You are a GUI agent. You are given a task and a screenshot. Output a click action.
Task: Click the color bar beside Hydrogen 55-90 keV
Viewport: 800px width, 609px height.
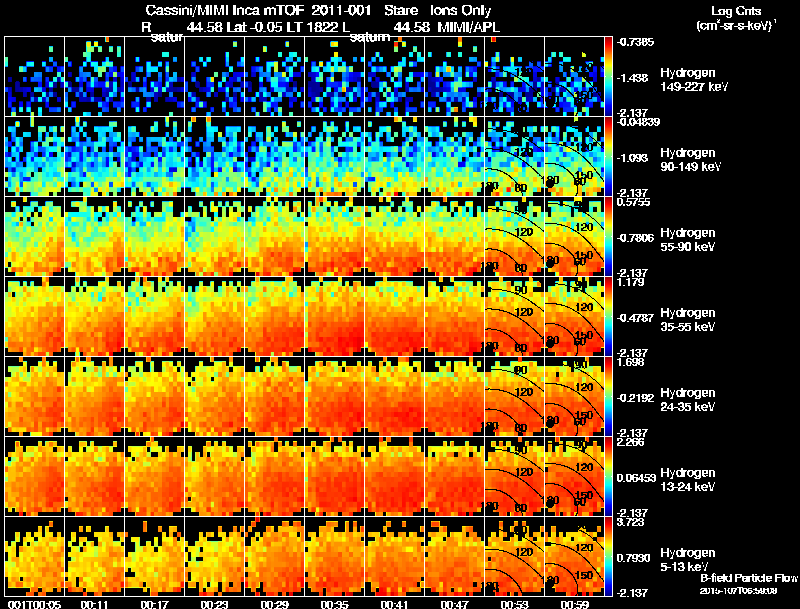(x=608, y=237)
